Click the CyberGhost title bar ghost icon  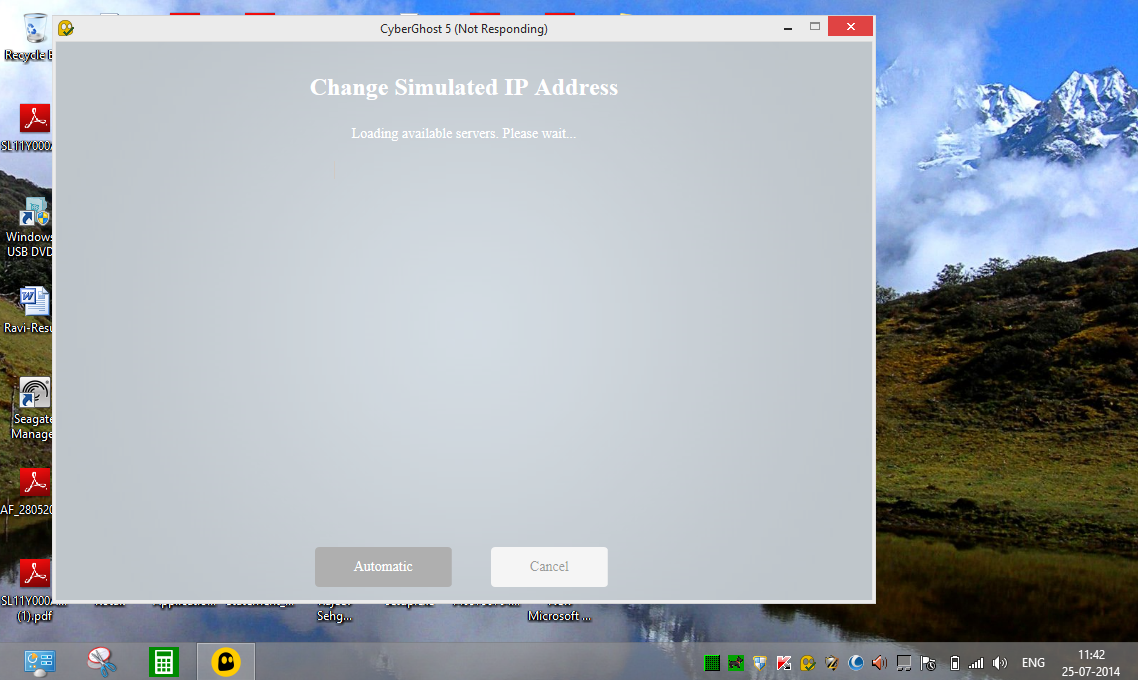66,28
